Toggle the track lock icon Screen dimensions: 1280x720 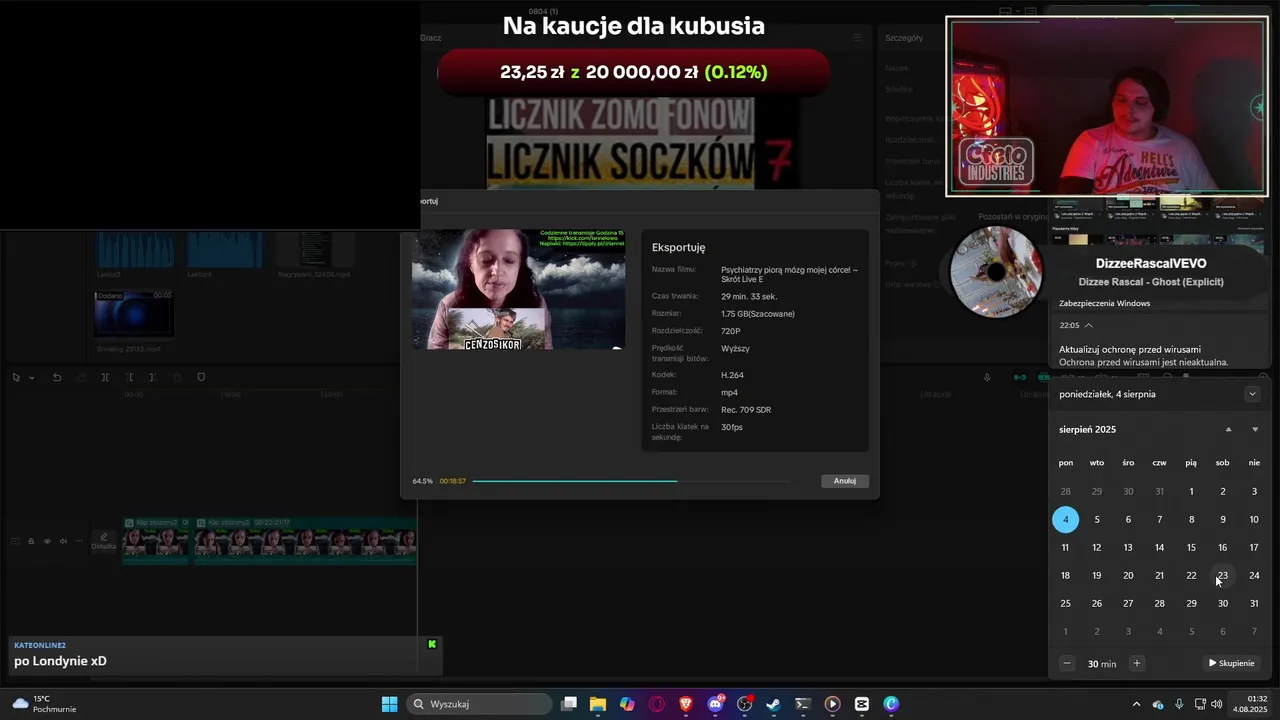(31, 541)
